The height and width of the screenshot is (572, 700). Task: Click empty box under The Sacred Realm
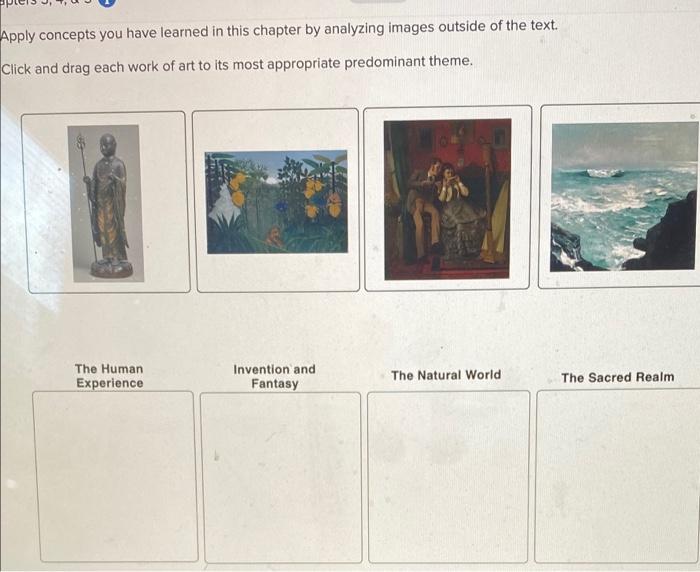point(618,476)
